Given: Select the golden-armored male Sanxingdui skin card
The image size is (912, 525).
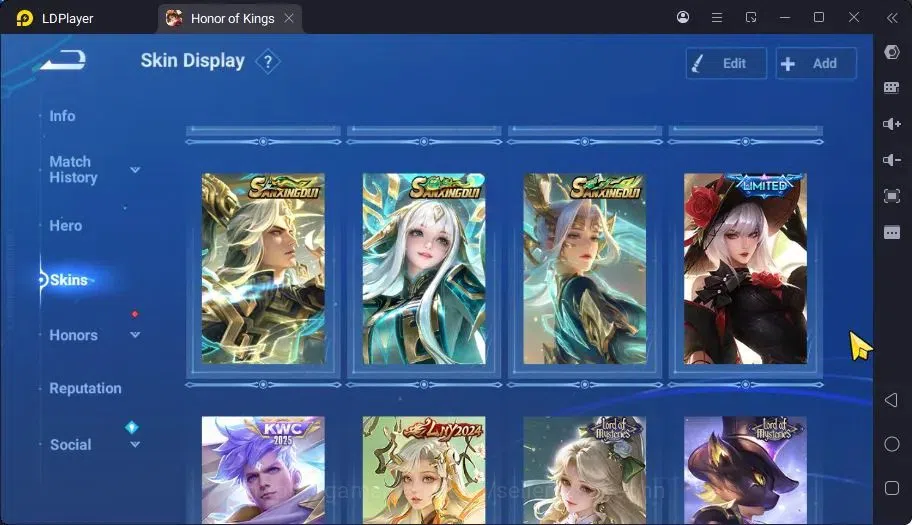Looking at the screenshot, I should (x=263, y=269).
